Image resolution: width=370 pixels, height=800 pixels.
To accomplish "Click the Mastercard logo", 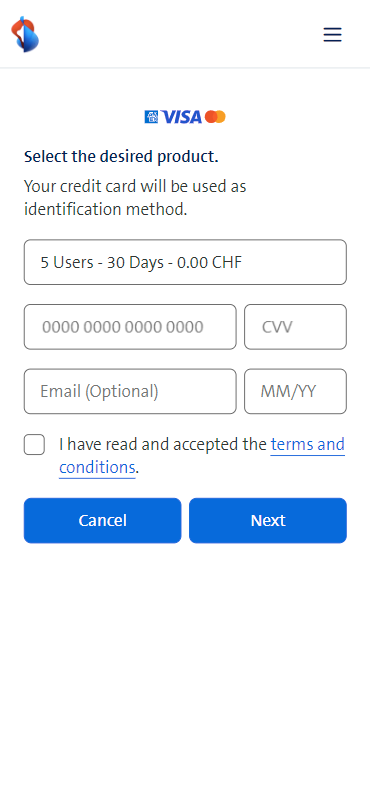I will (x=215, y=117).
